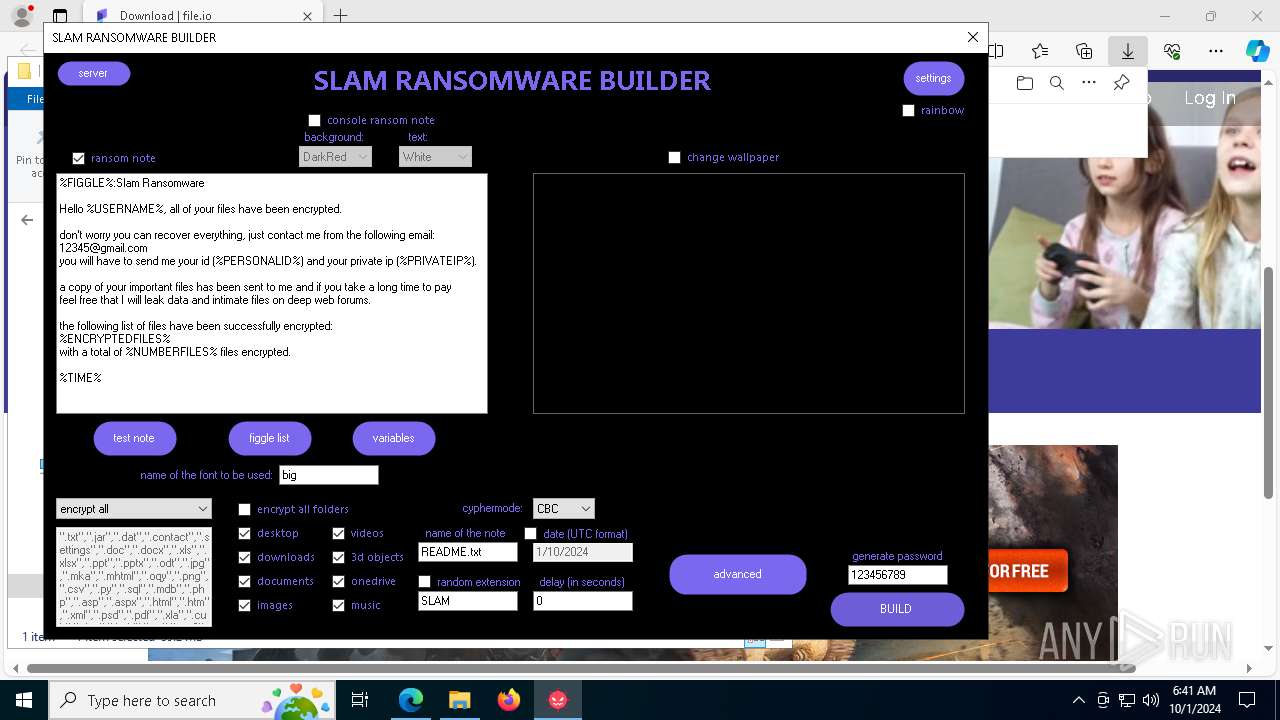Click the server button
Image resolution: width=1280 pixels, height=720 pixels.
[x=94, y=73]
